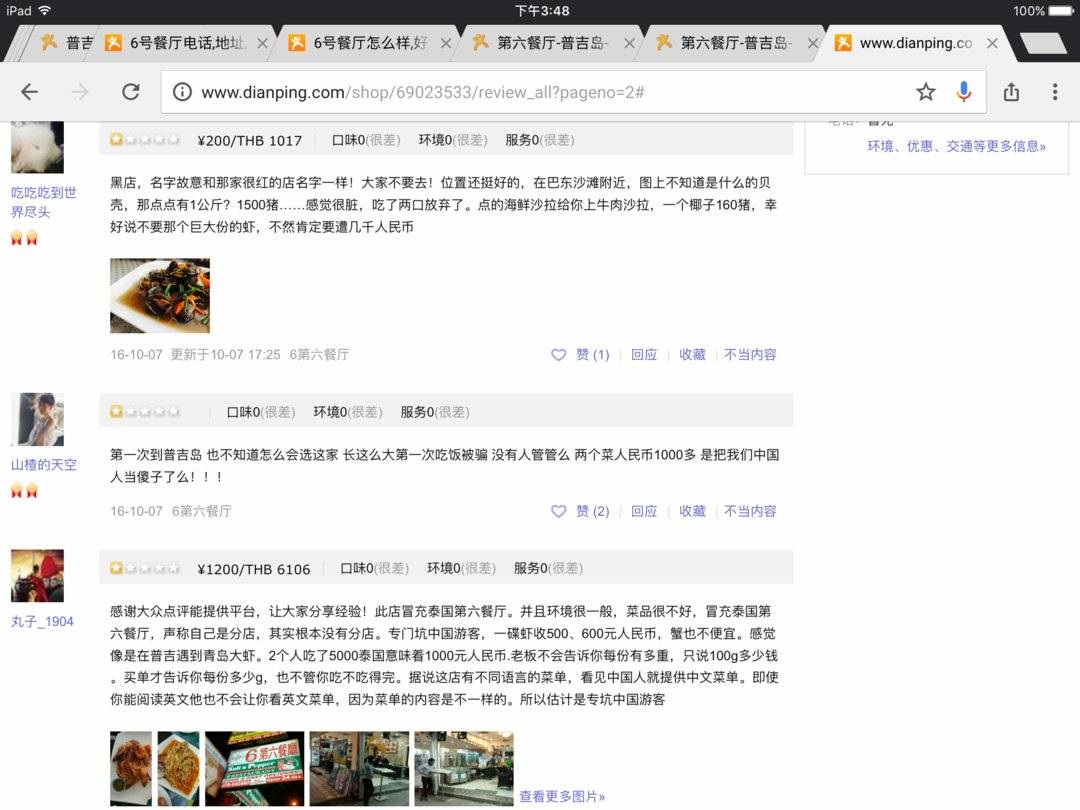
Task: Click the ¥1200/THB 6106 price text
Action: point(253,569)
